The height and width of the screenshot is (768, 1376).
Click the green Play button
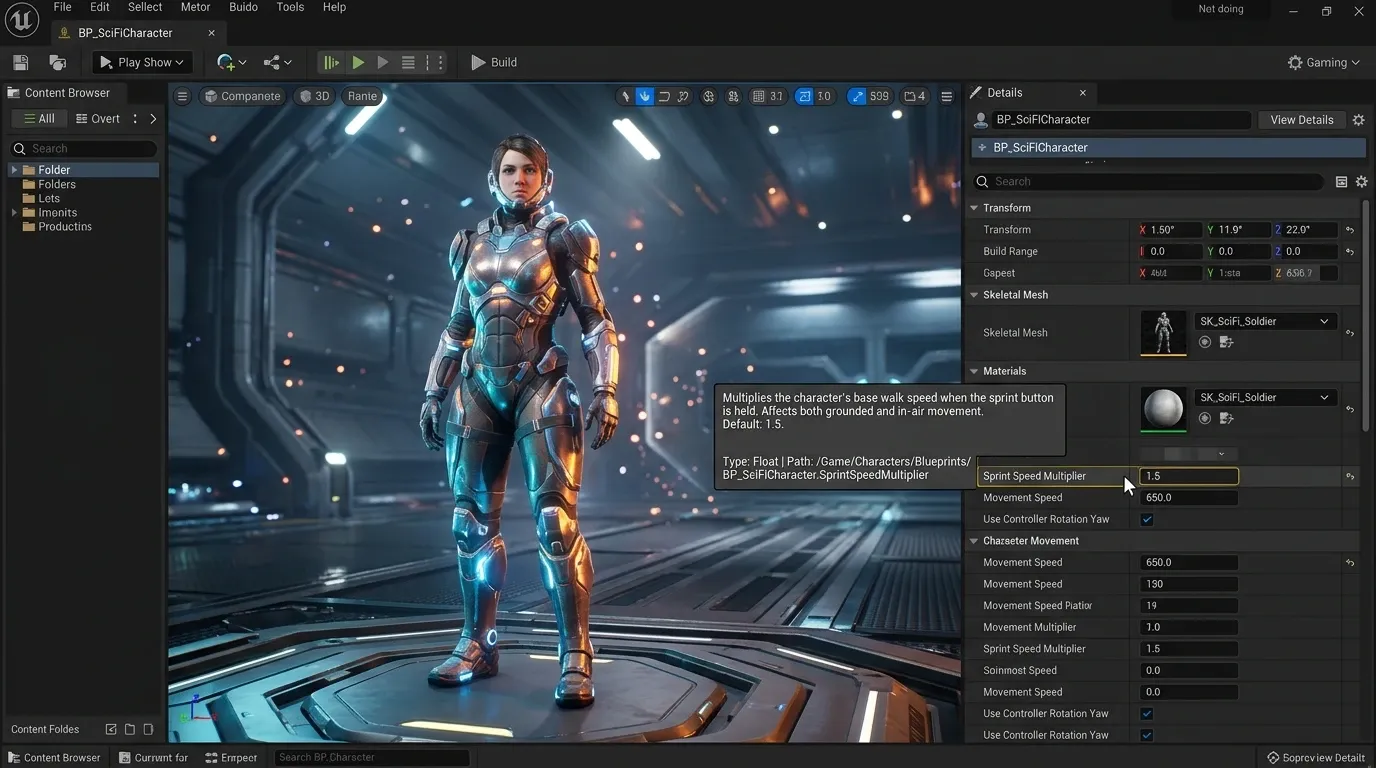[358, 62]
